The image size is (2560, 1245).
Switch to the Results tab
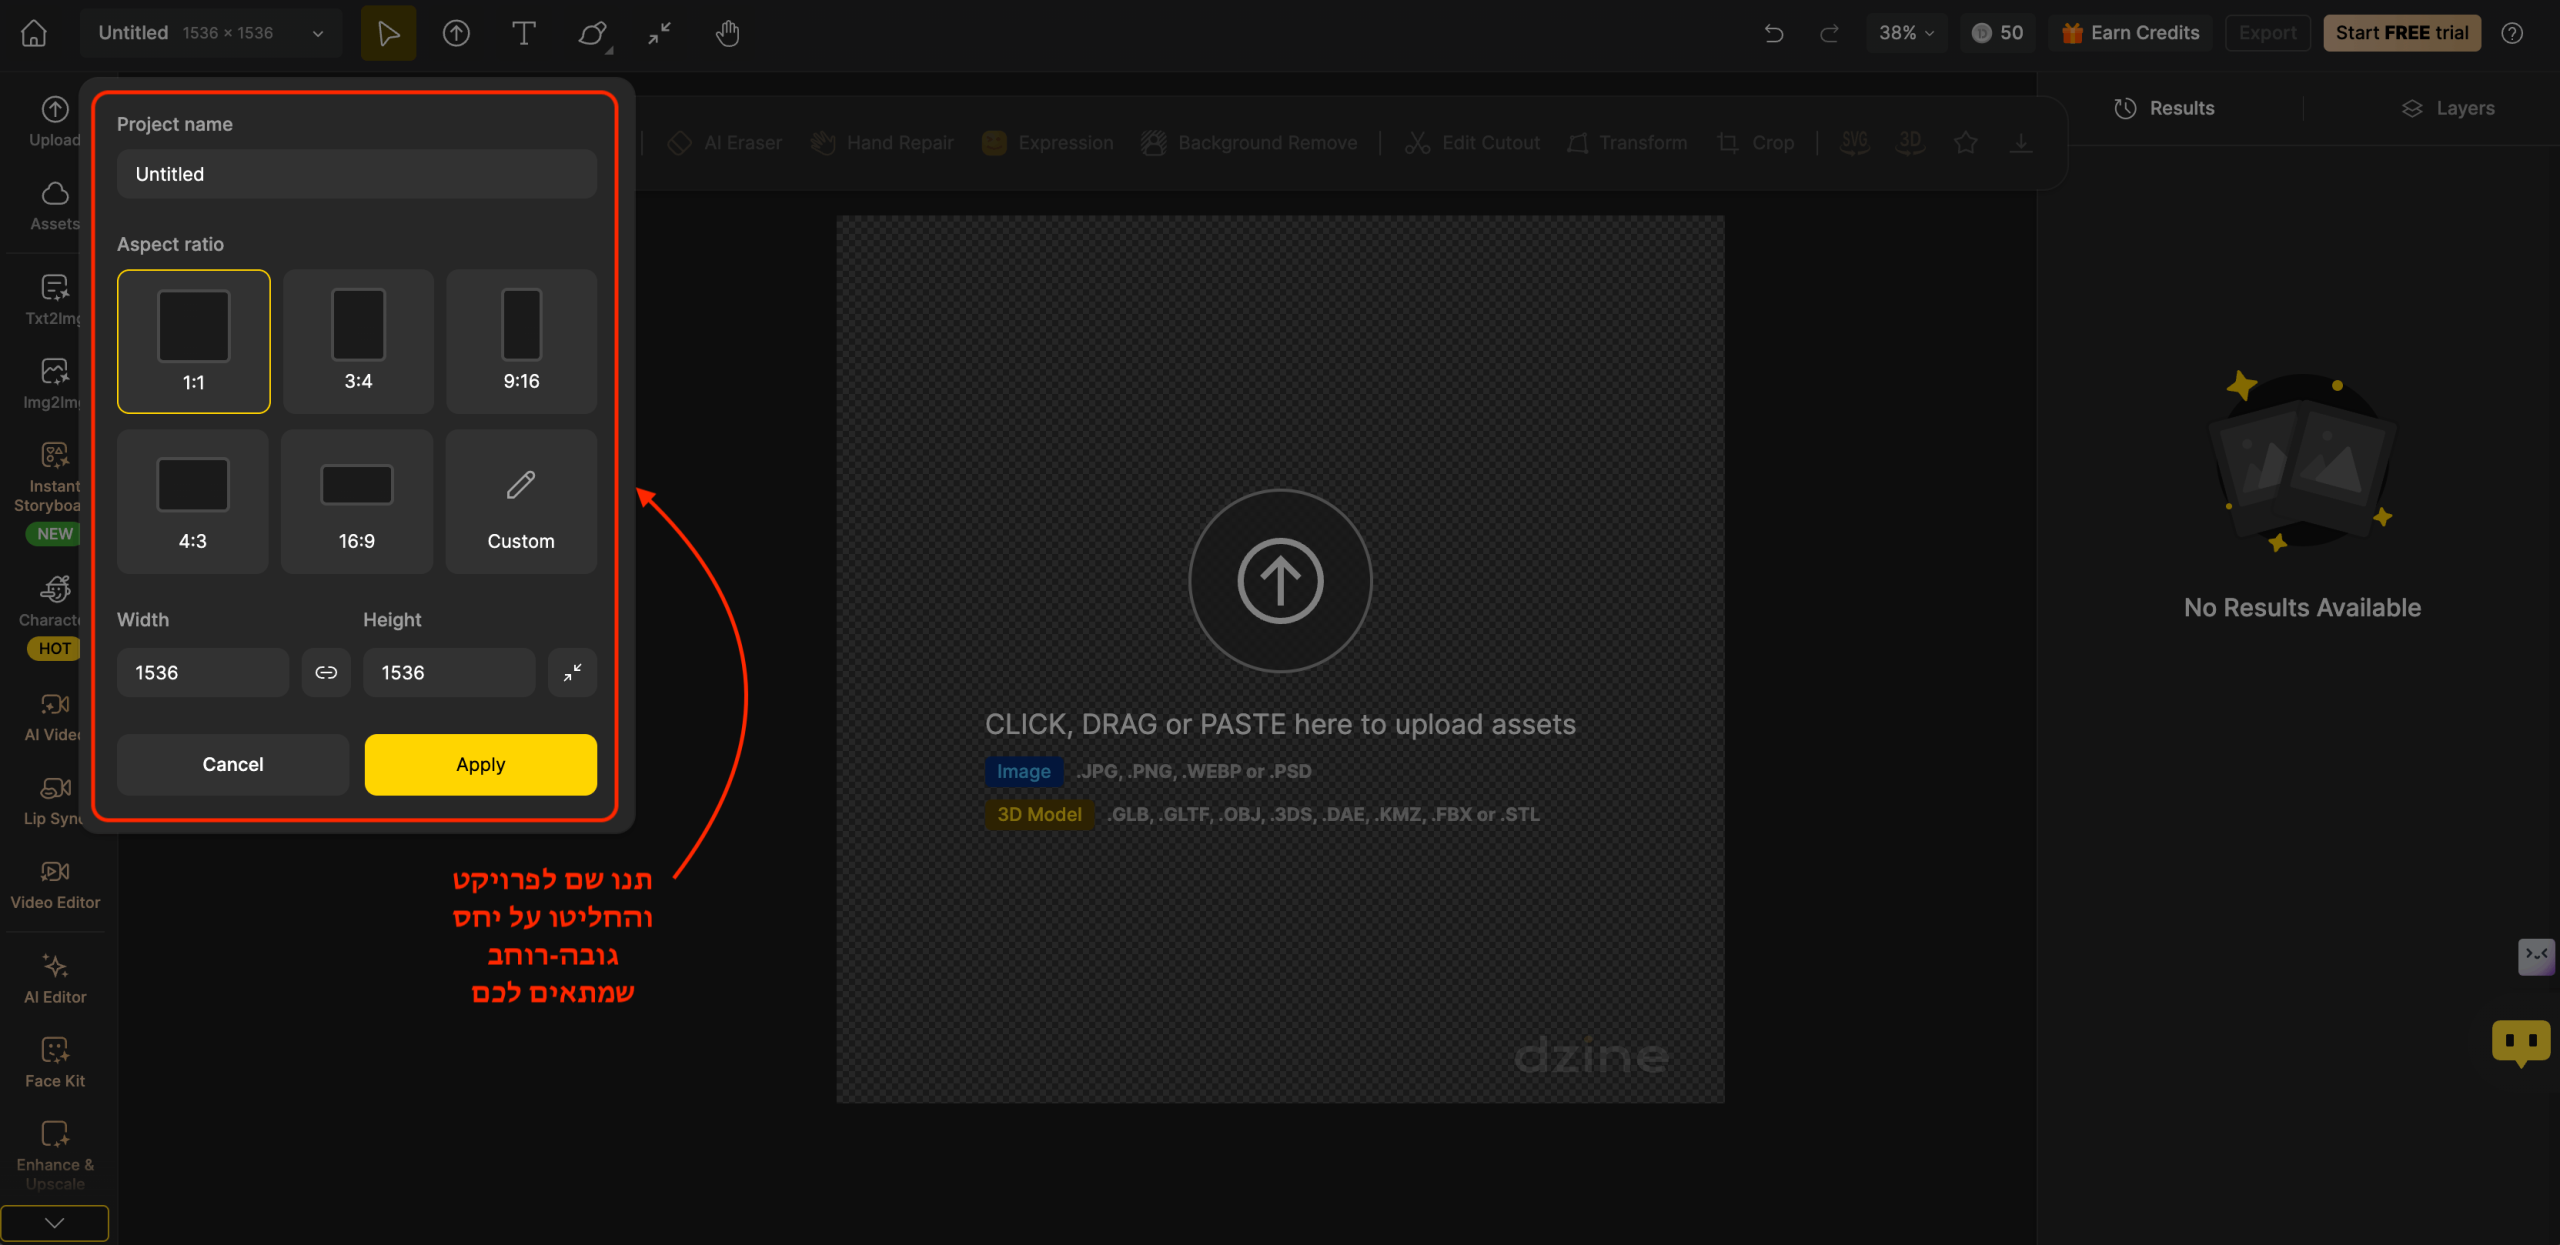pos(2164,108)
